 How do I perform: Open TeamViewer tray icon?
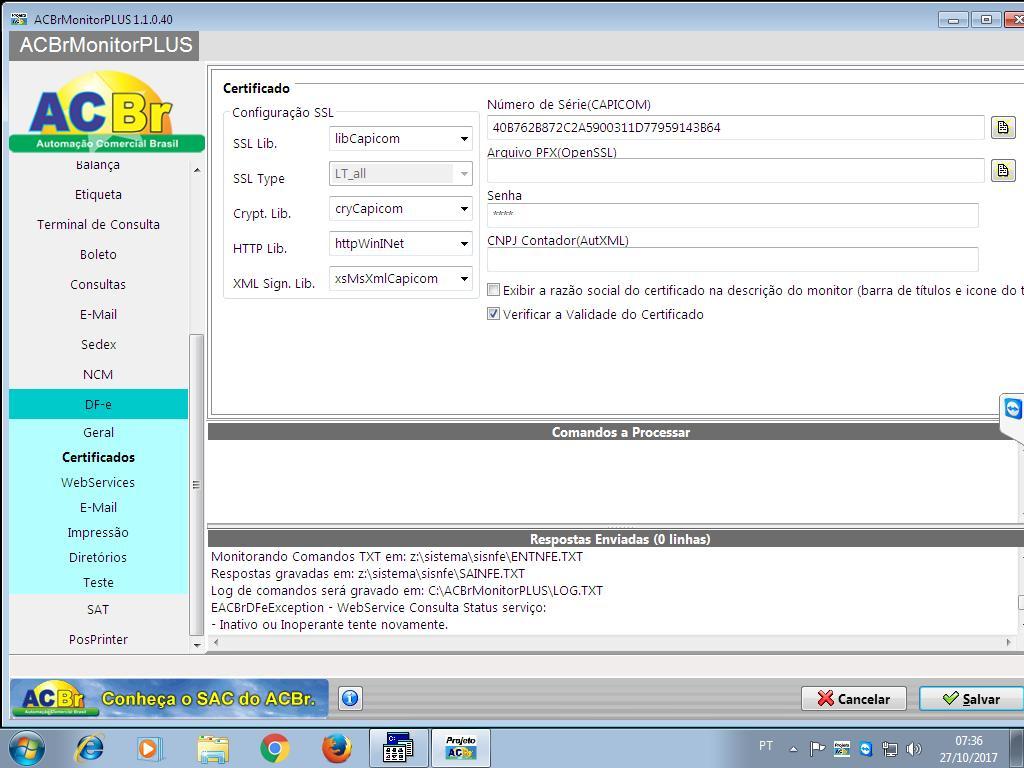coord(866,749)
